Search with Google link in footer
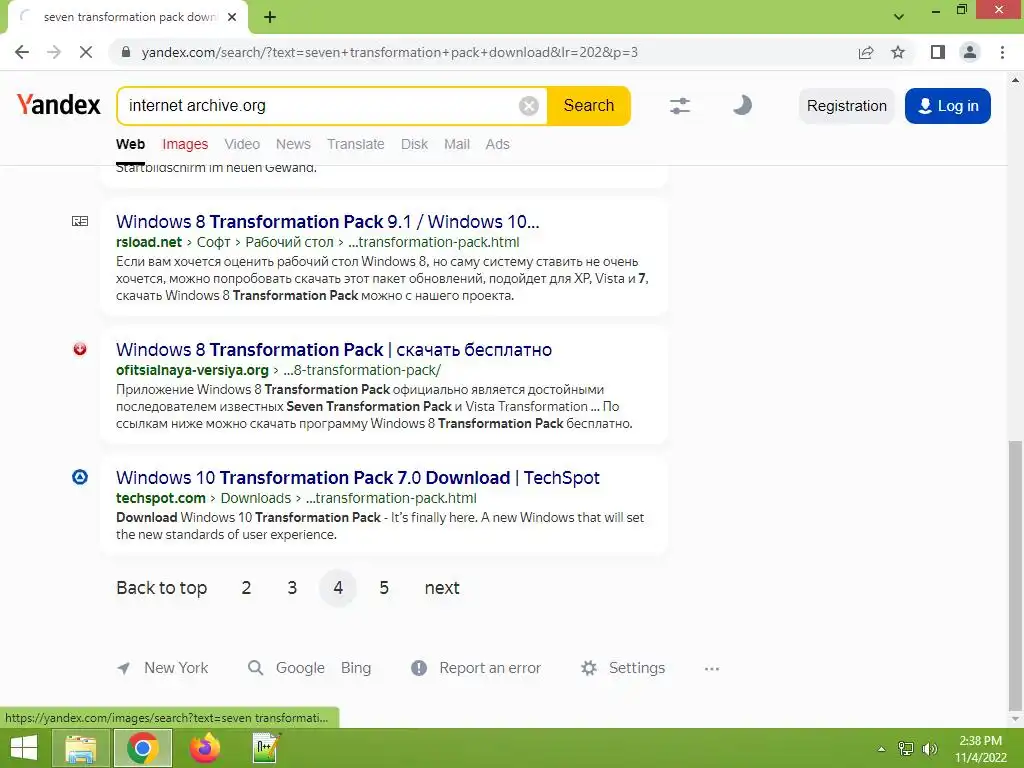The height and width of the screenshot is (768, 1024). (x=300, y=668)
